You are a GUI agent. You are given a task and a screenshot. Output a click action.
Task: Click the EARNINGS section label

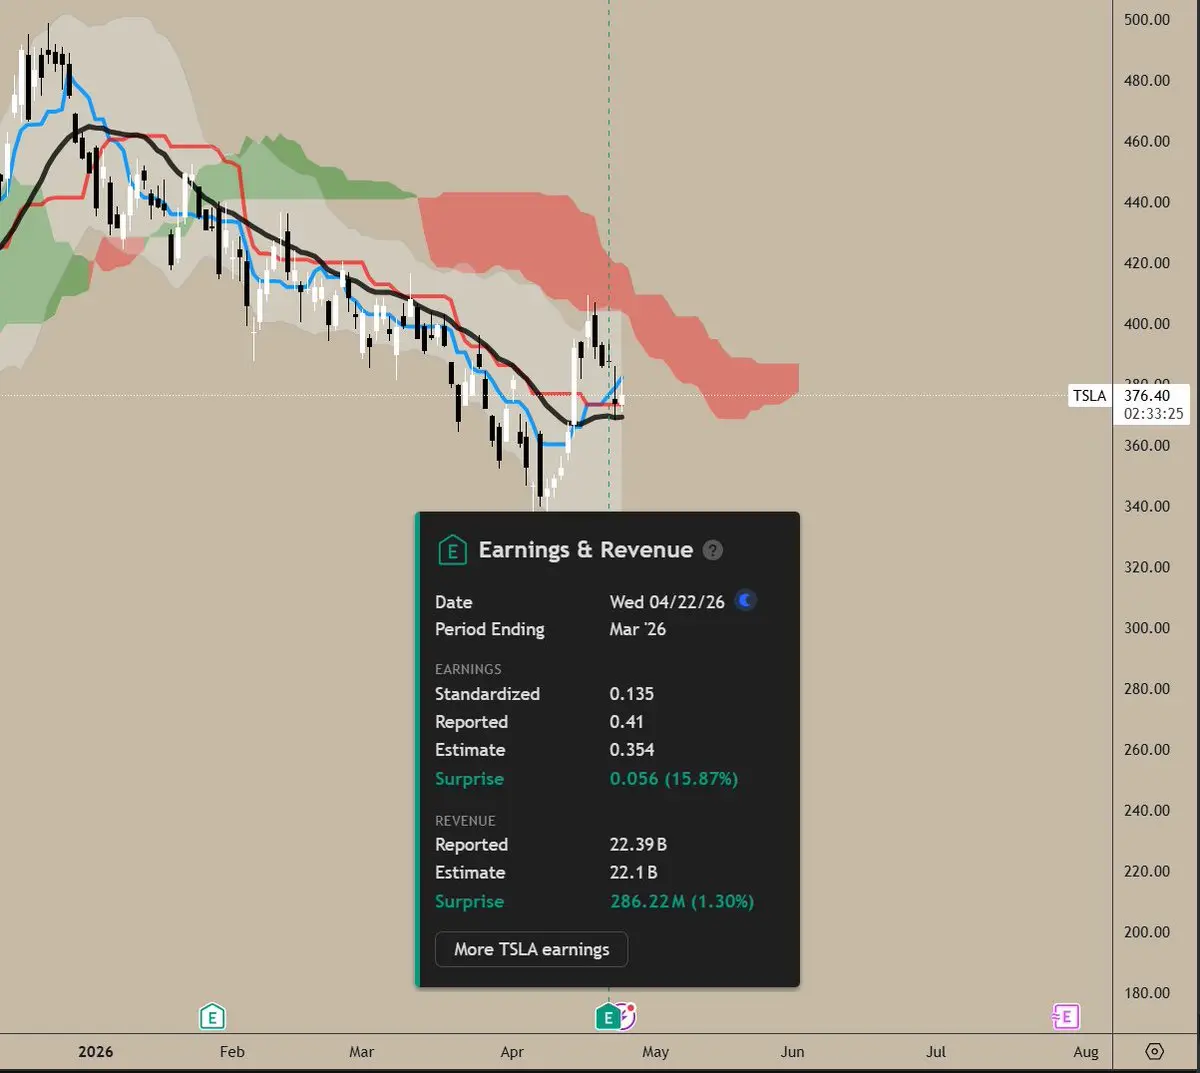click(468, 669)
